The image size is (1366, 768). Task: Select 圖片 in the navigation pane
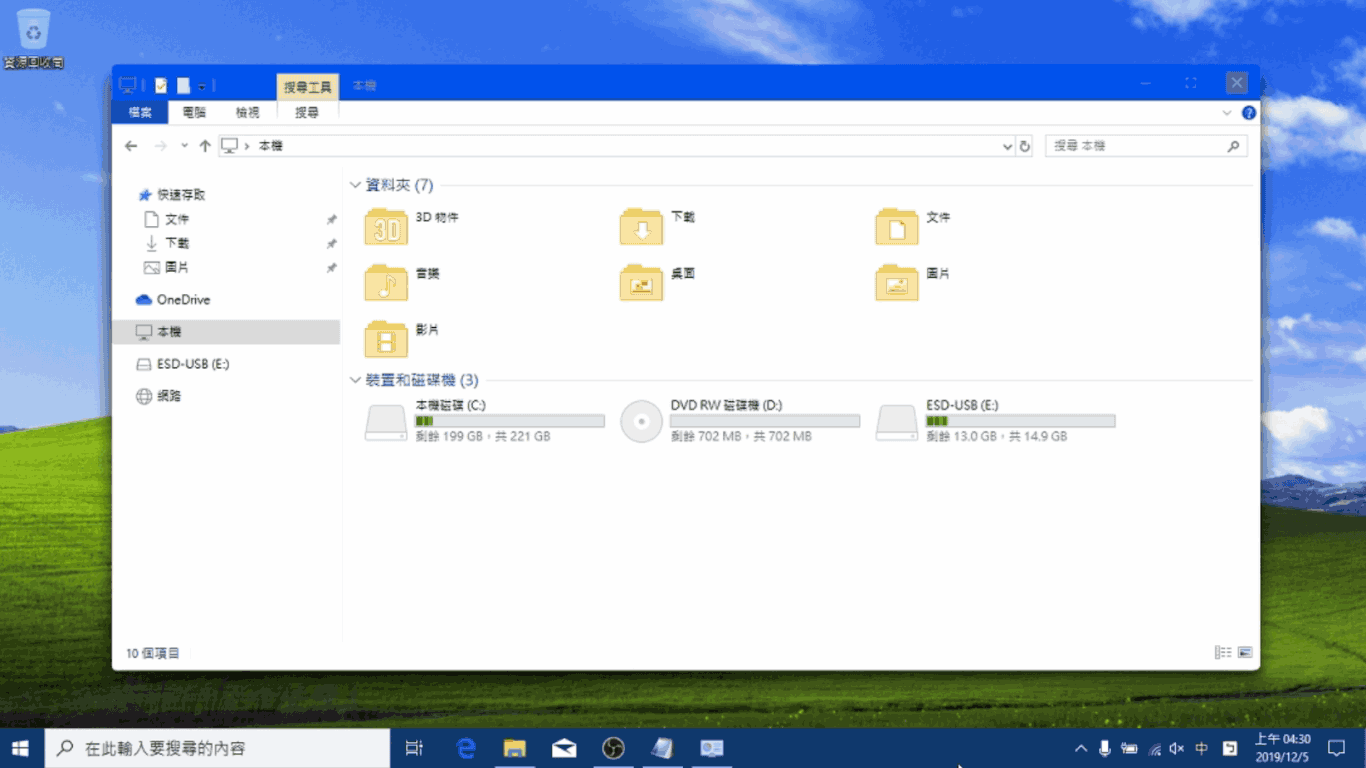[x=177, y=267]
